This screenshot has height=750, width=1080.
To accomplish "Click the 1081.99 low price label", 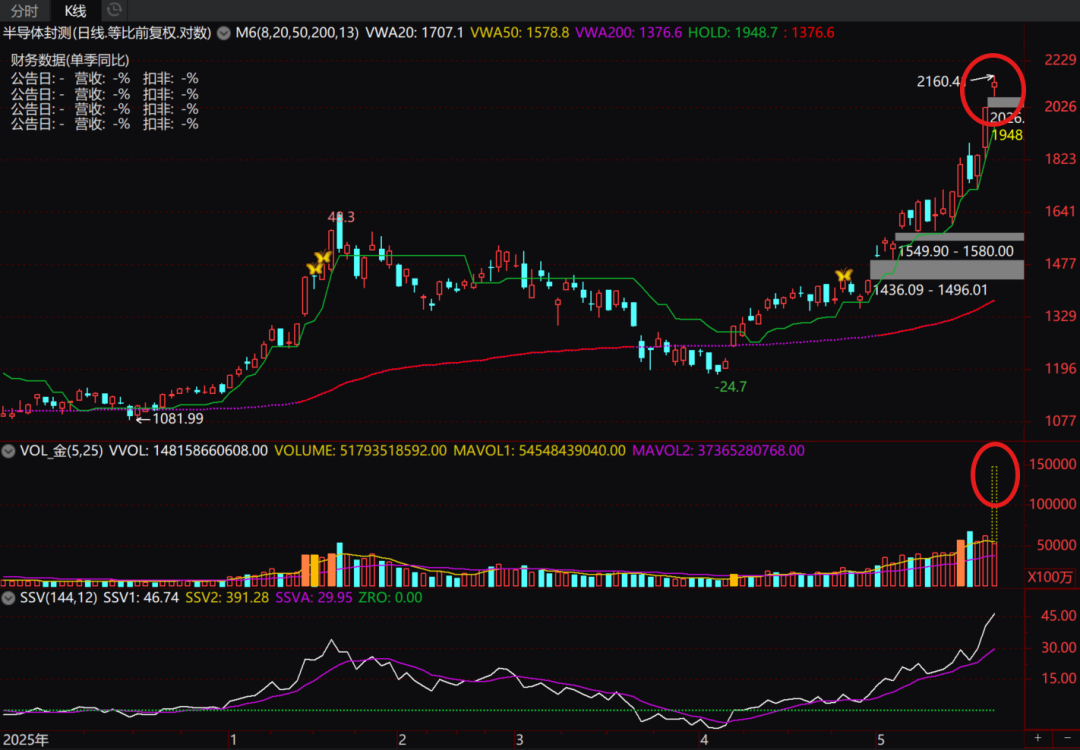I will pos(178,417).
